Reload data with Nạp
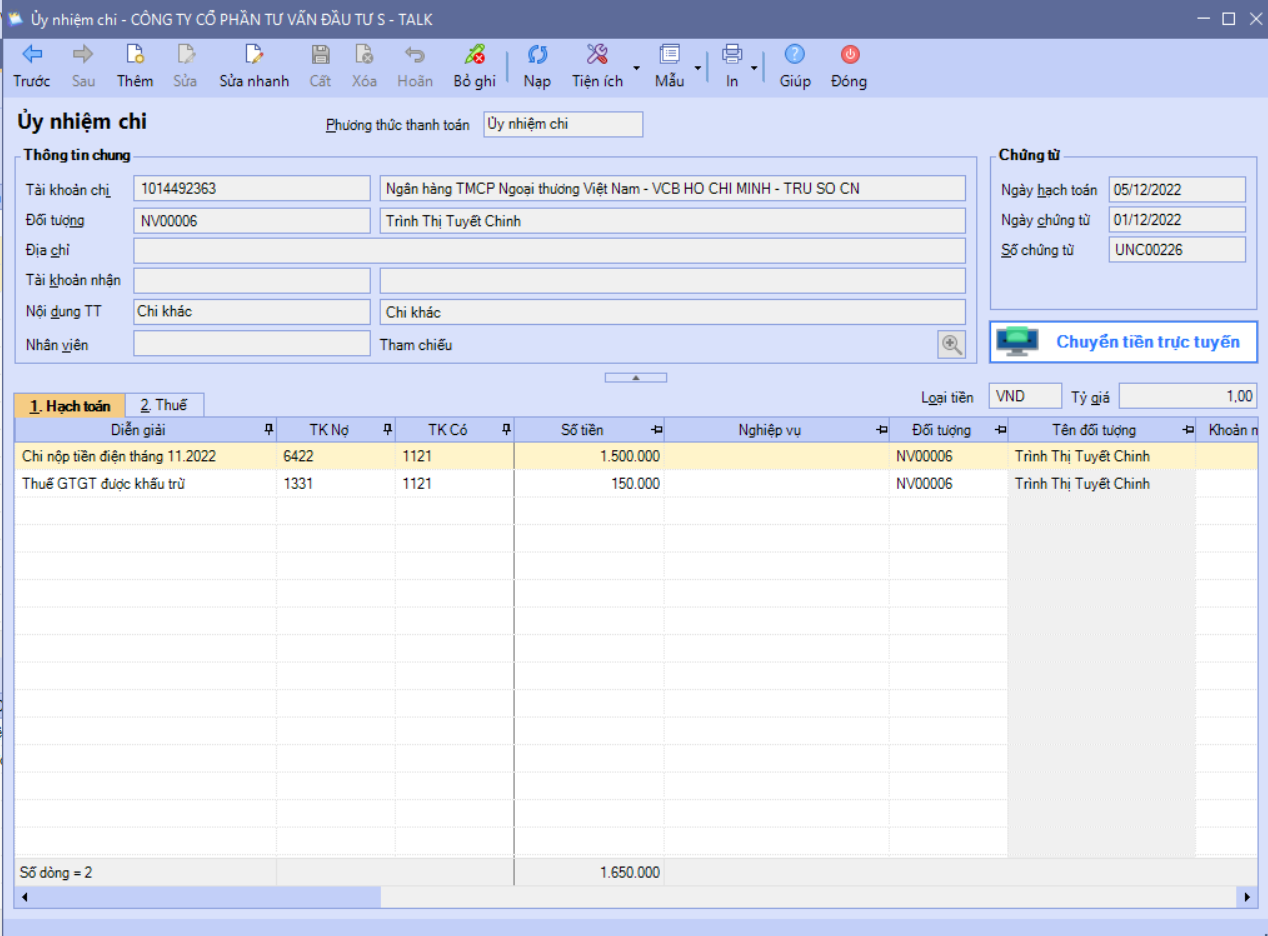The height and width of the screenshot is (936, 1268). click(x=537, y=66)
